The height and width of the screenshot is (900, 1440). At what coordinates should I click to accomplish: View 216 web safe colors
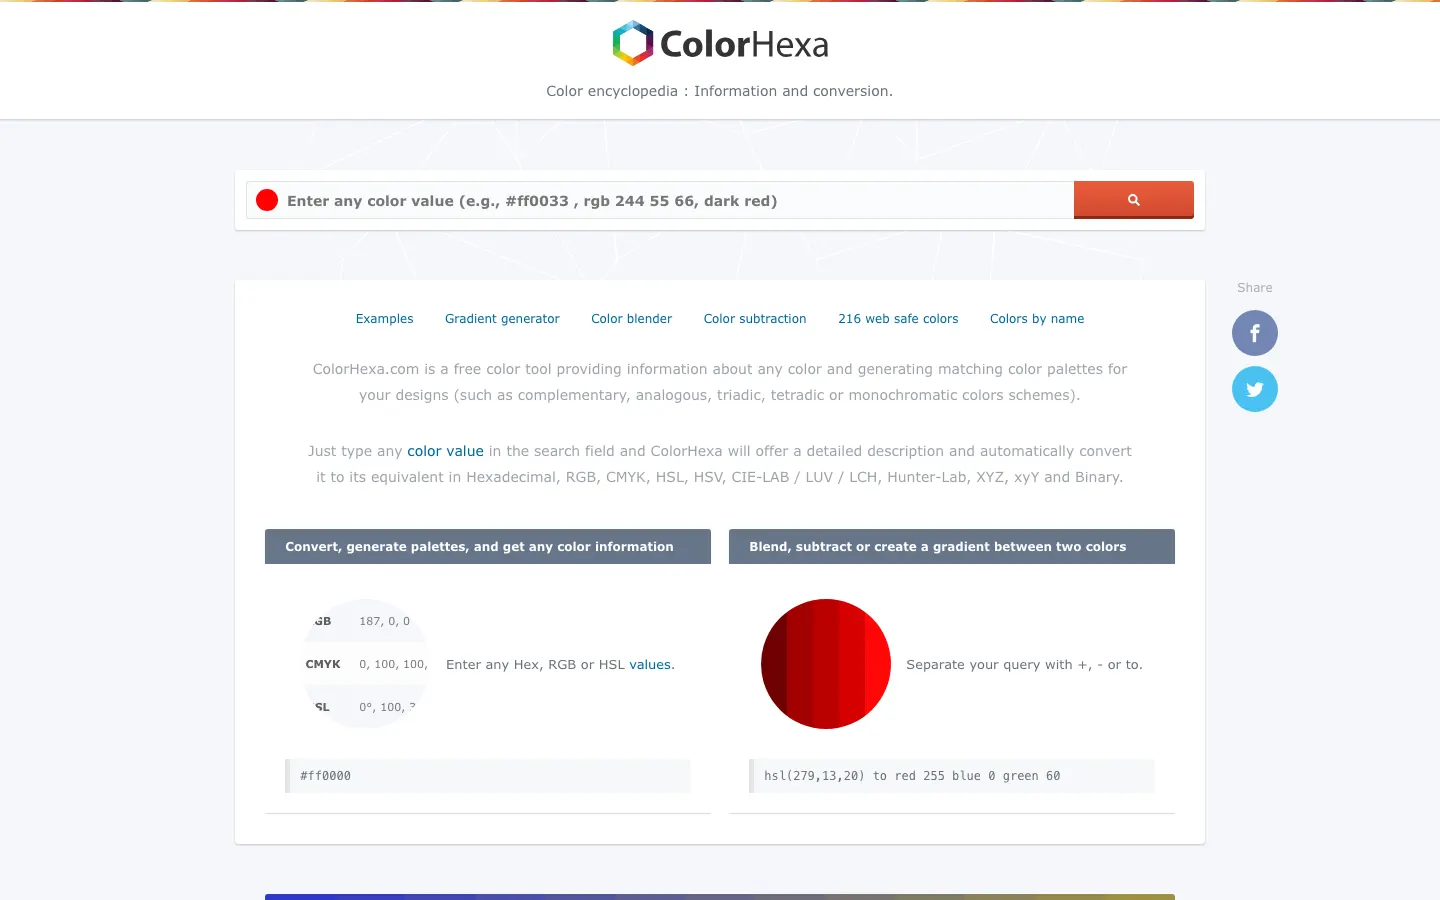coord(898,319)
